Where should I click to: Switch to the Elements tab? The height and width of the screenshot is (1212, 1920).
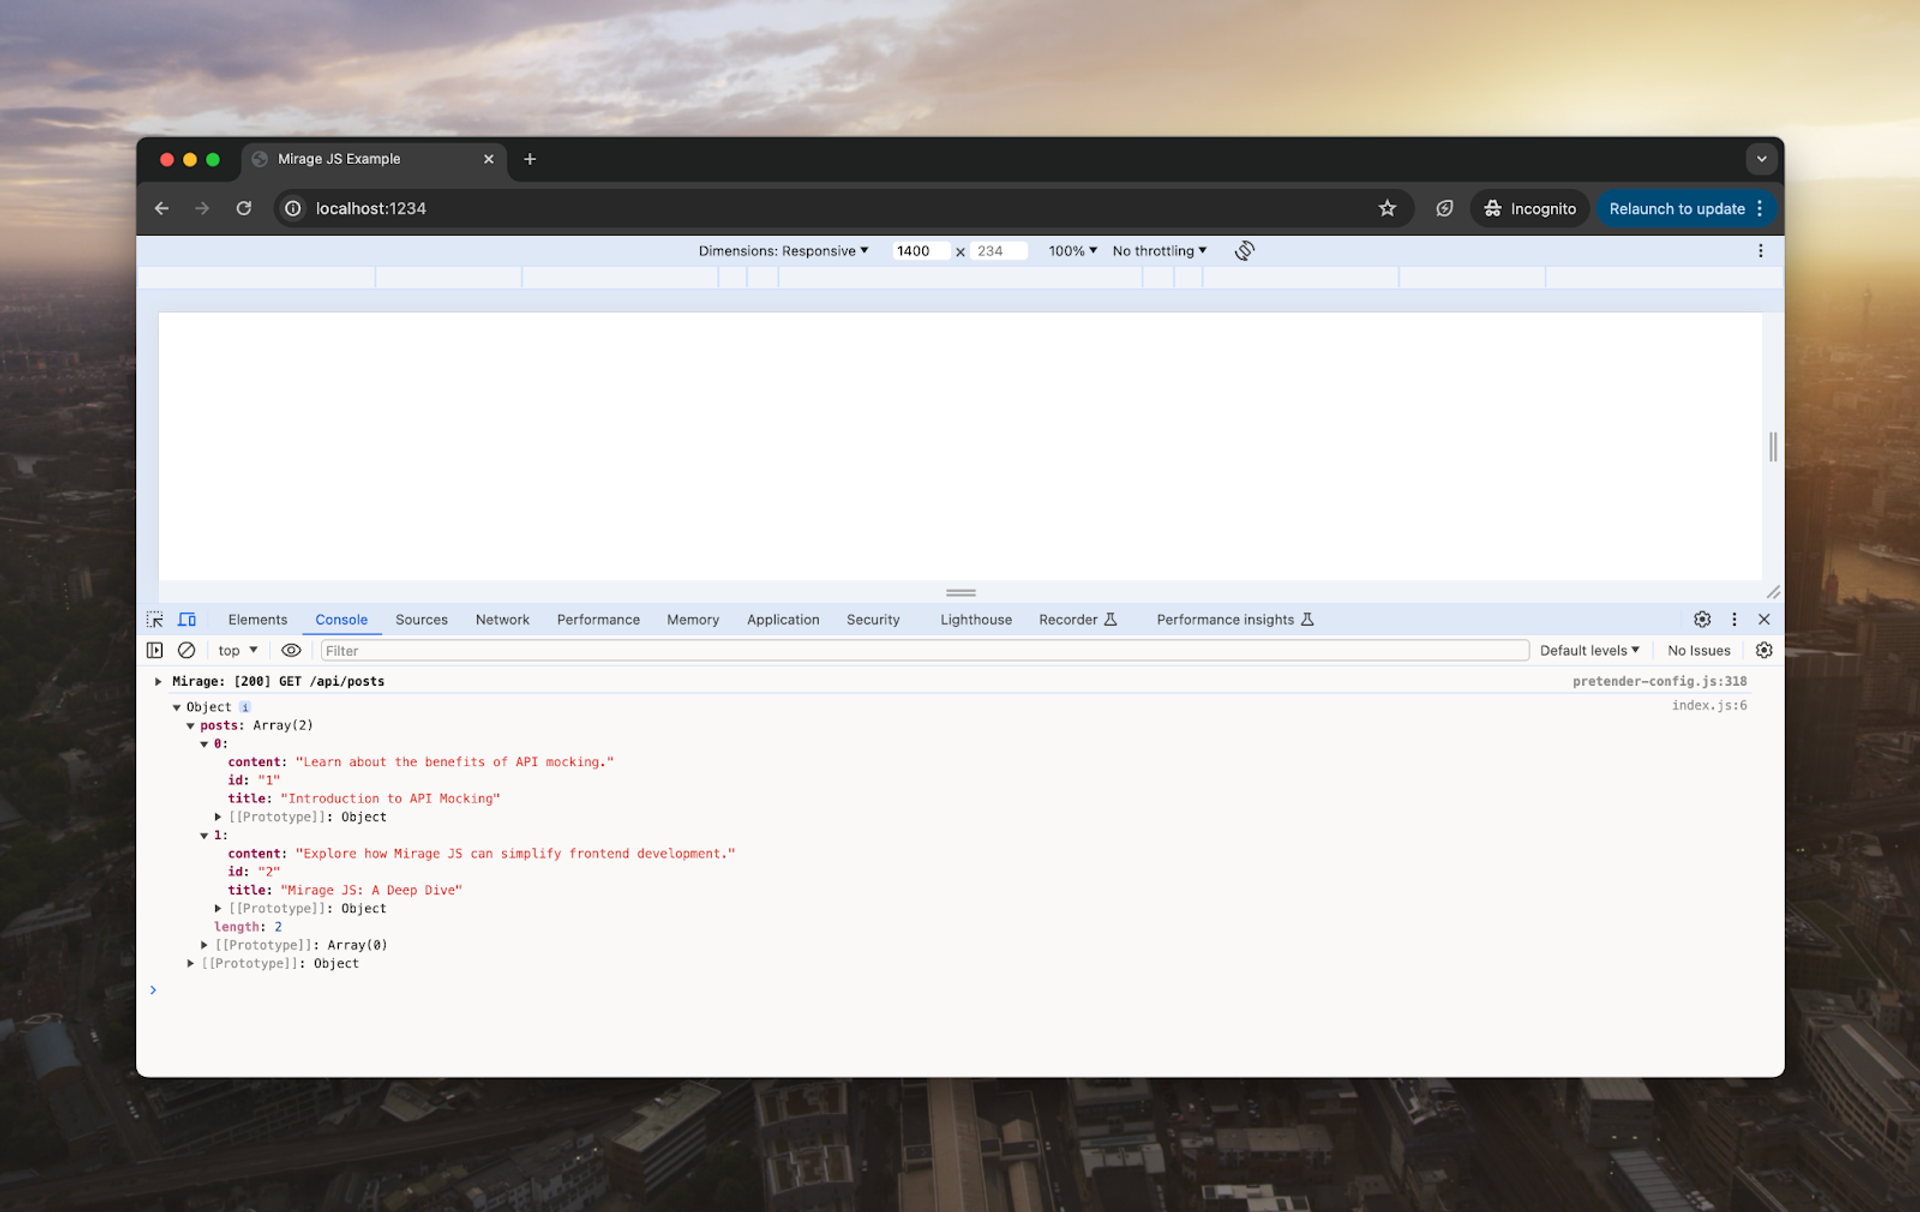[x=257, y=620]
